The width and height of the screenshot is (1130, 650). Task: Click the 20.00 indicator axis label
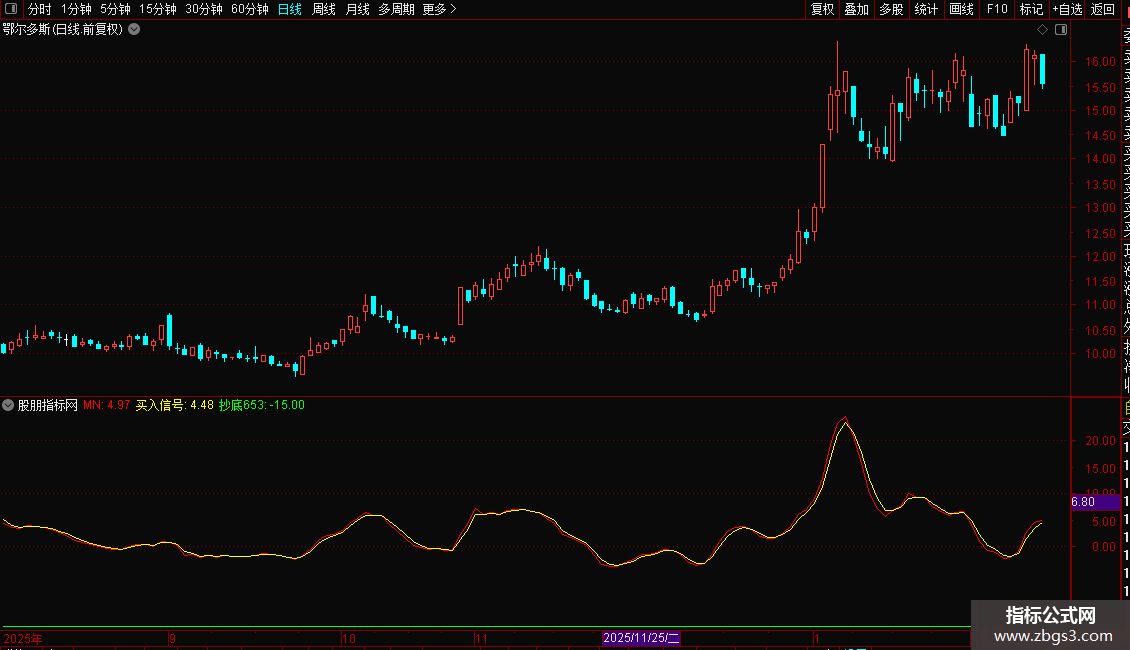point(1100,441)
